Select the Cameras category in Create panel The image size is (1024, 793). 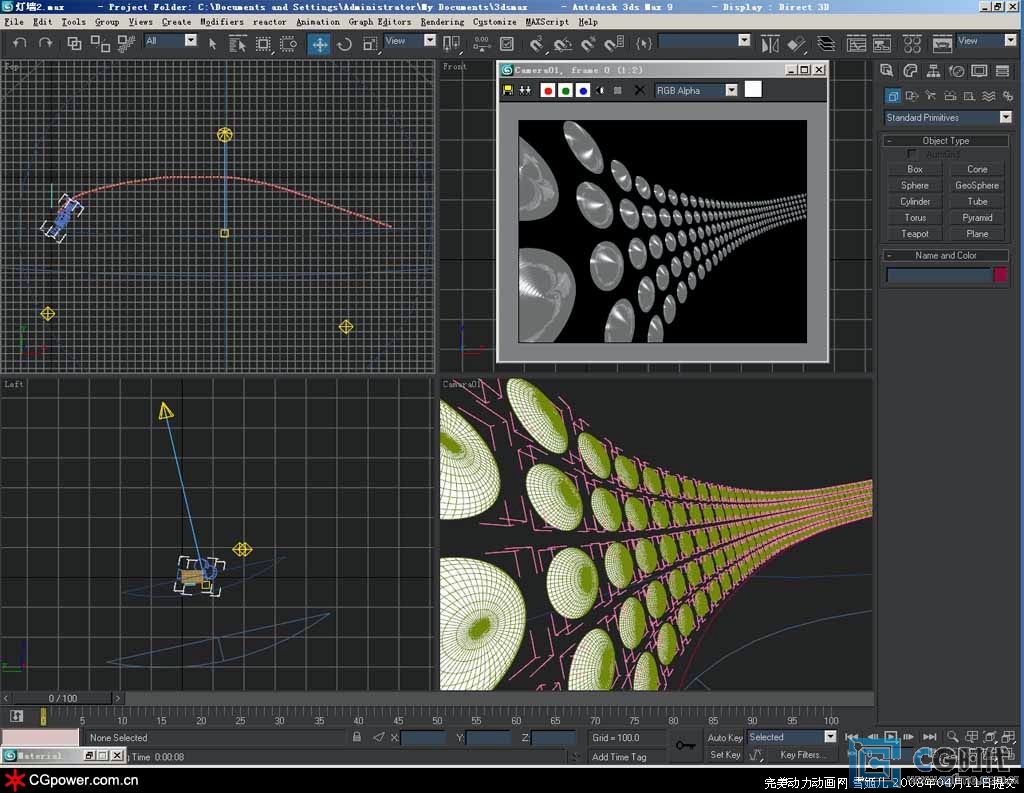(x=950, y=96)
